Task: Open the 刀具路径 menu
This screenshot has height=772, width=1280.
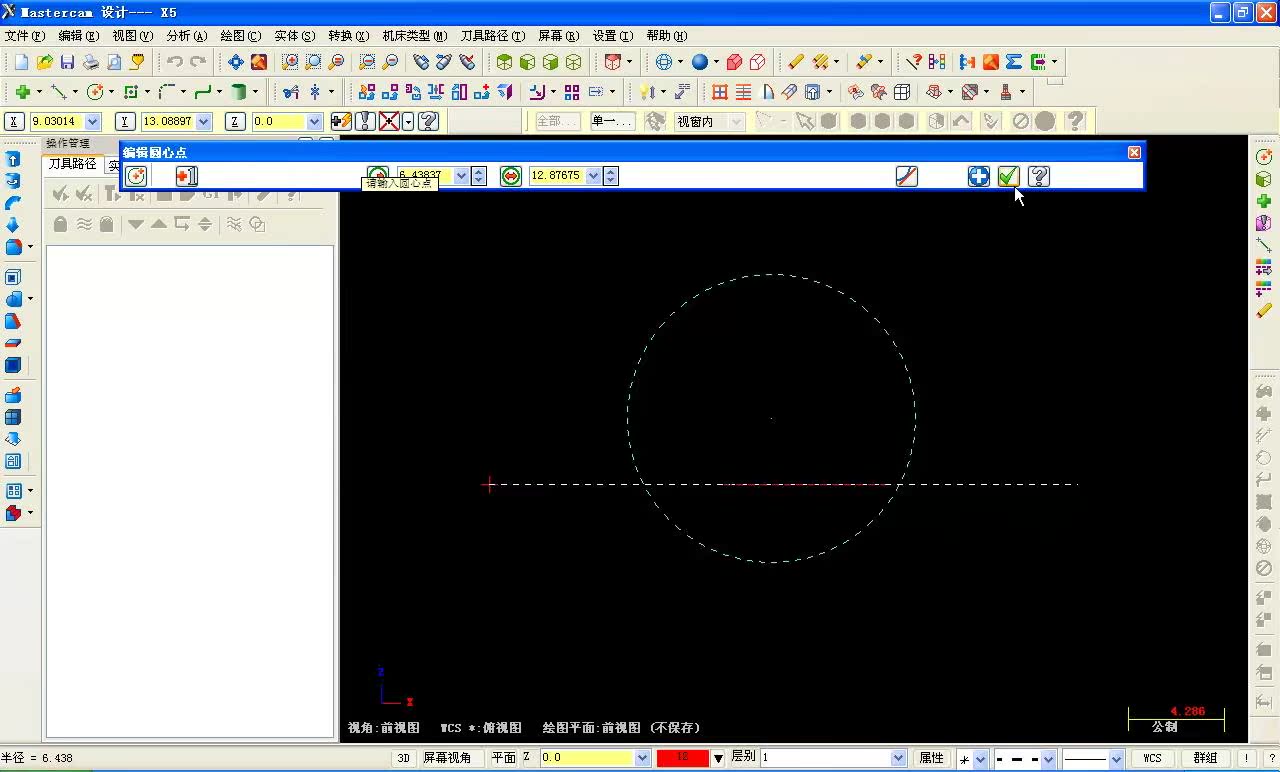Action: click(x=492, y=35)
